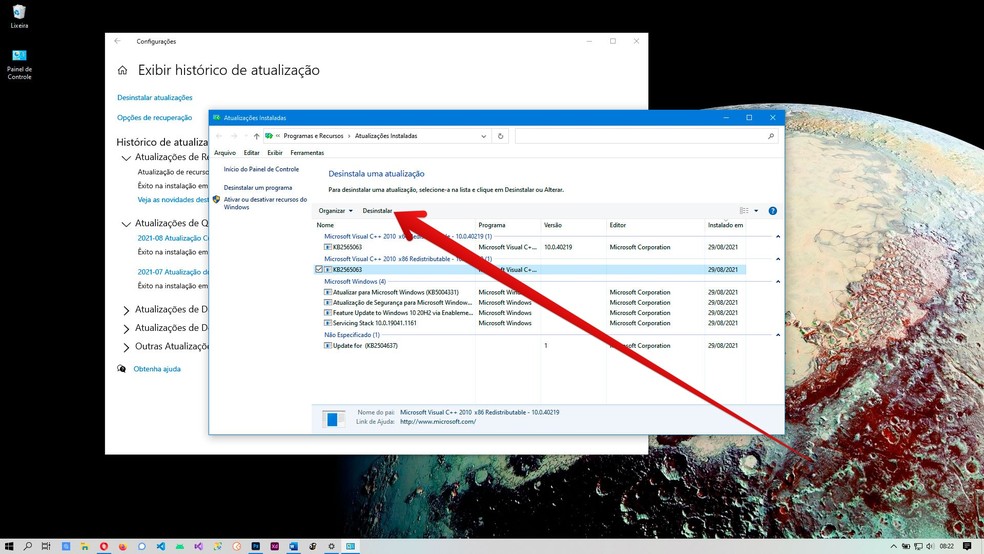The image size is (984, 554).
Task: Expand the Outras Atualizações section
Action: 126,347
